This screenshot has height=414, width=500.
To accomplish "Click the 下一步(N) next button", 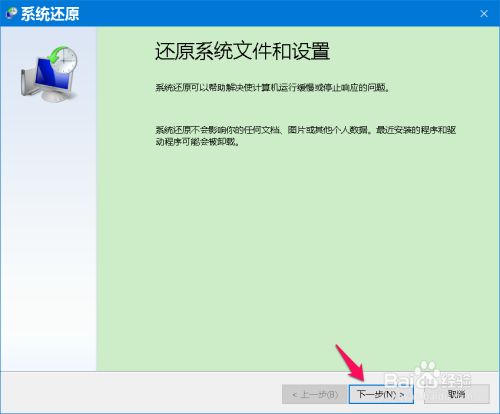I will (381, 394).
